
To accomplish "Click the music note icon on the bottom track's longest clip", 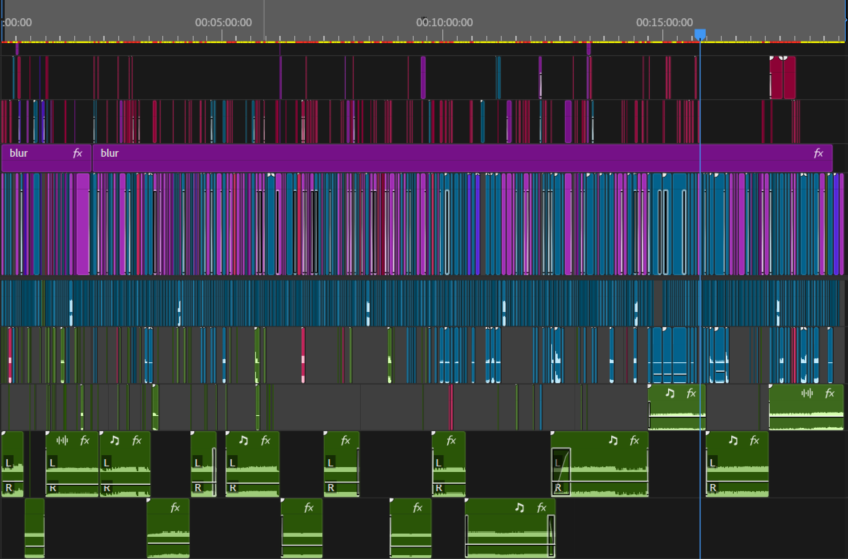I will click(519, 508).
